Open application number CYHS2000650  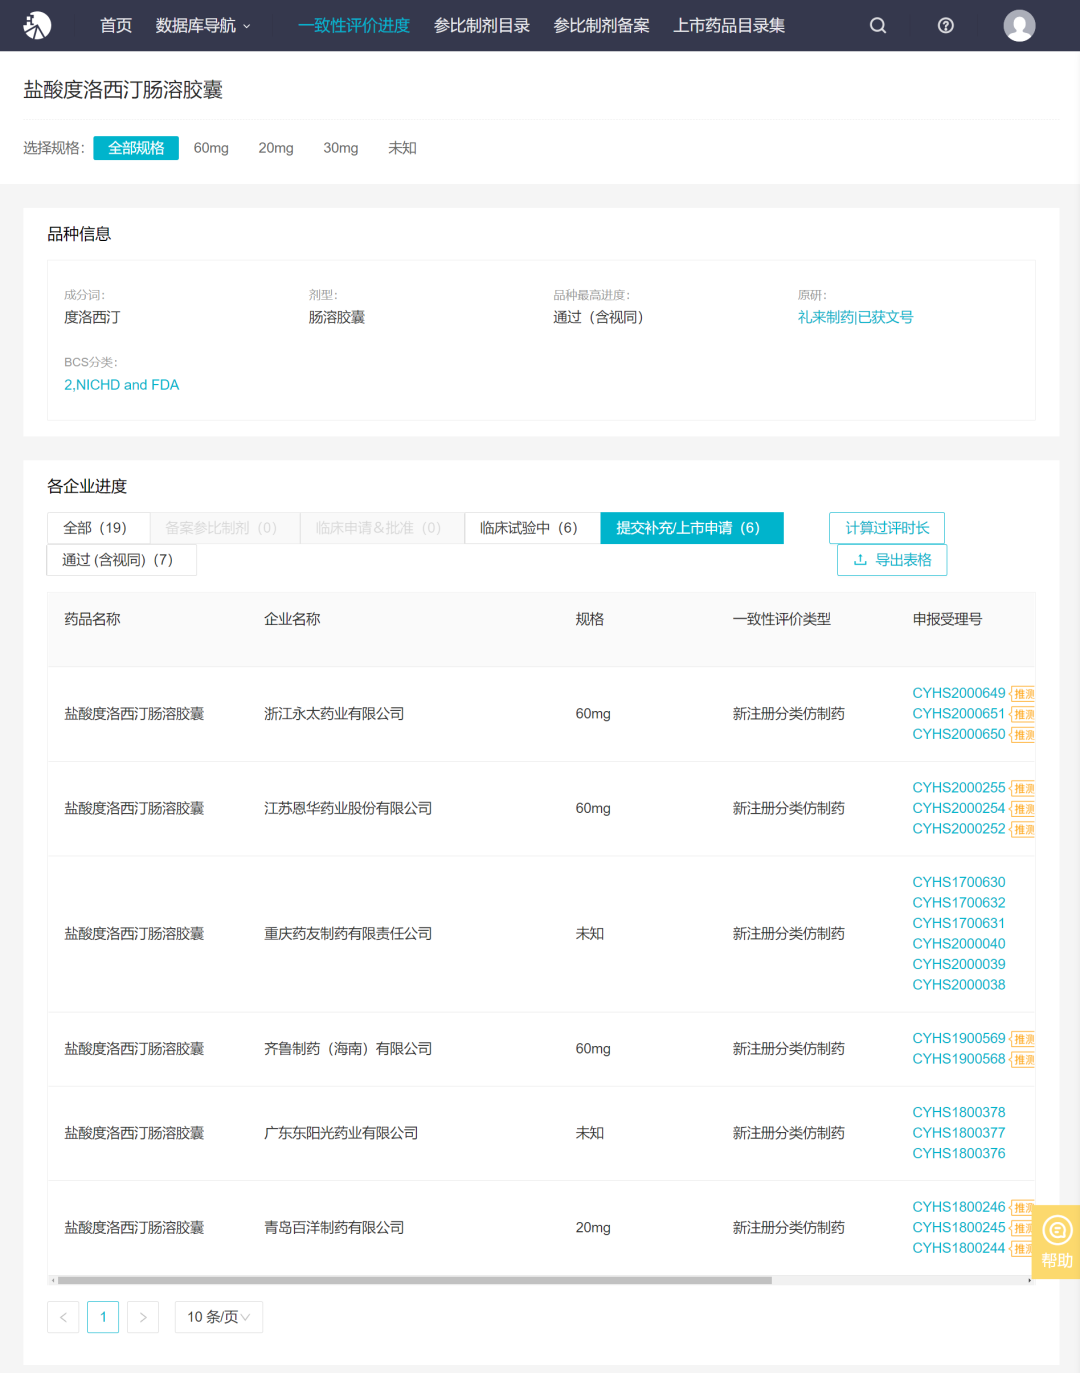[x=959, y=734]
